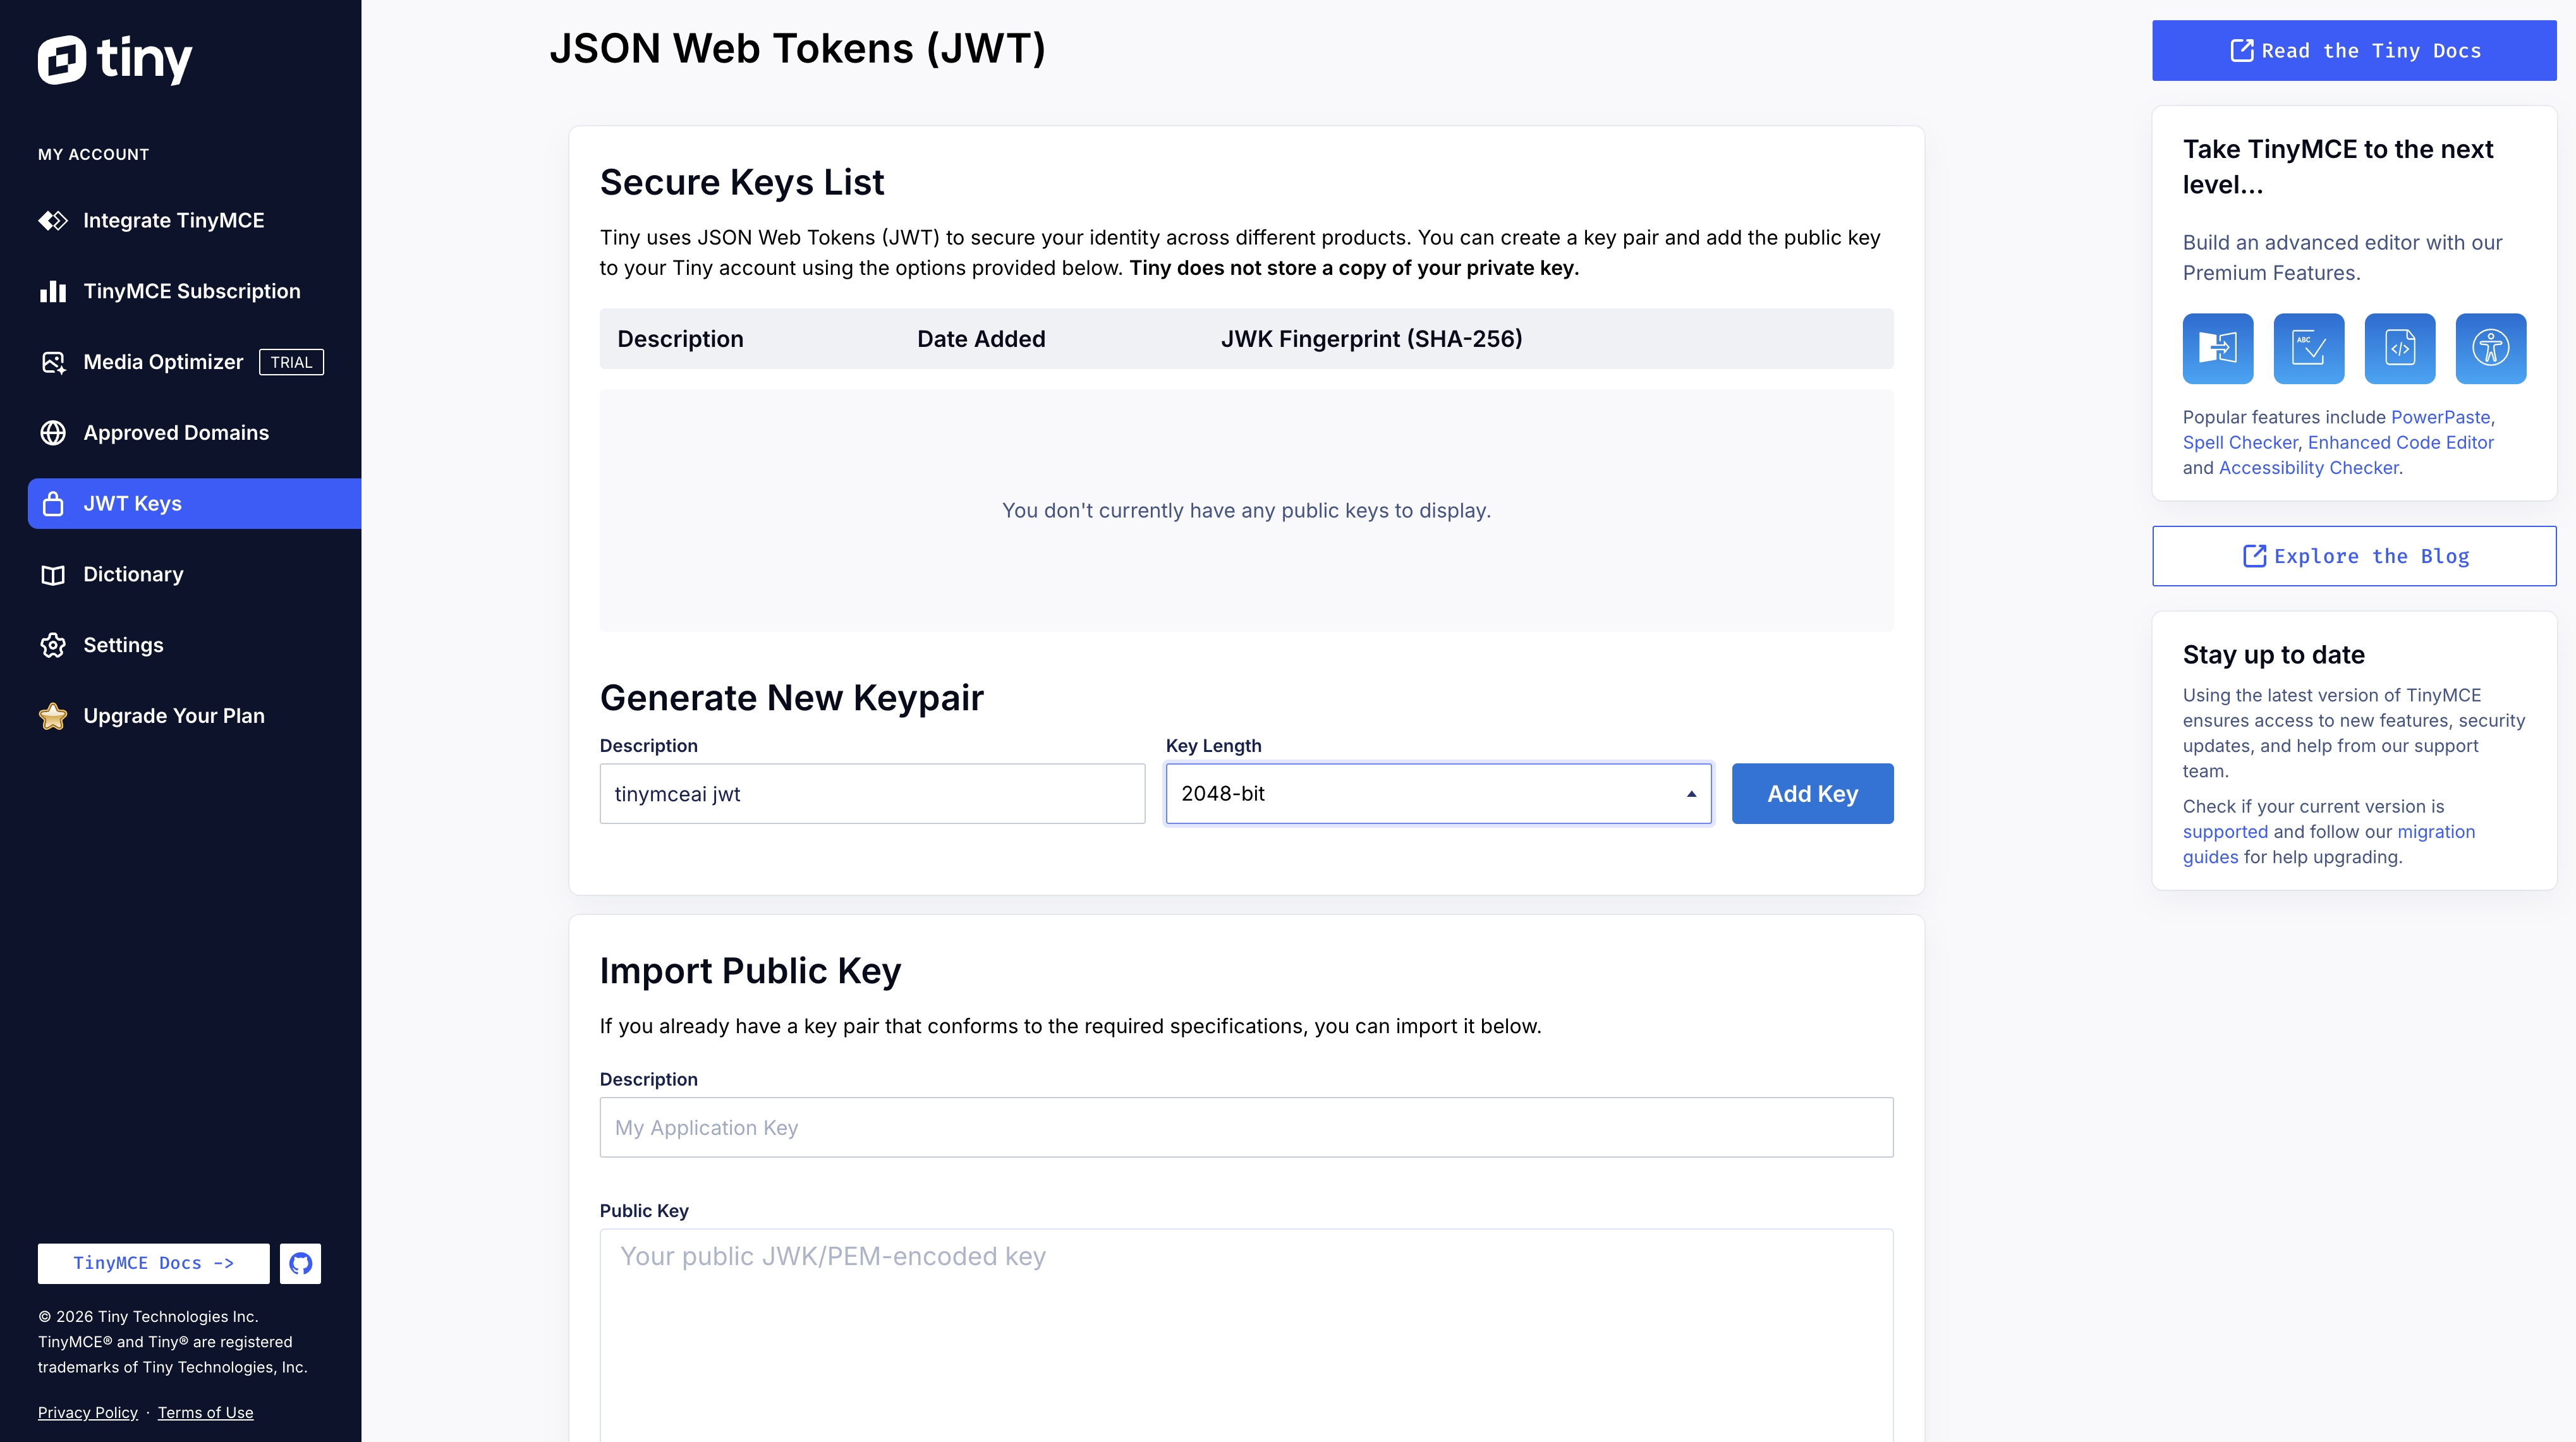Select the Dictionary sidebar item
2576x1442 pixels.
pyautogui.click(x=133, y=574)
